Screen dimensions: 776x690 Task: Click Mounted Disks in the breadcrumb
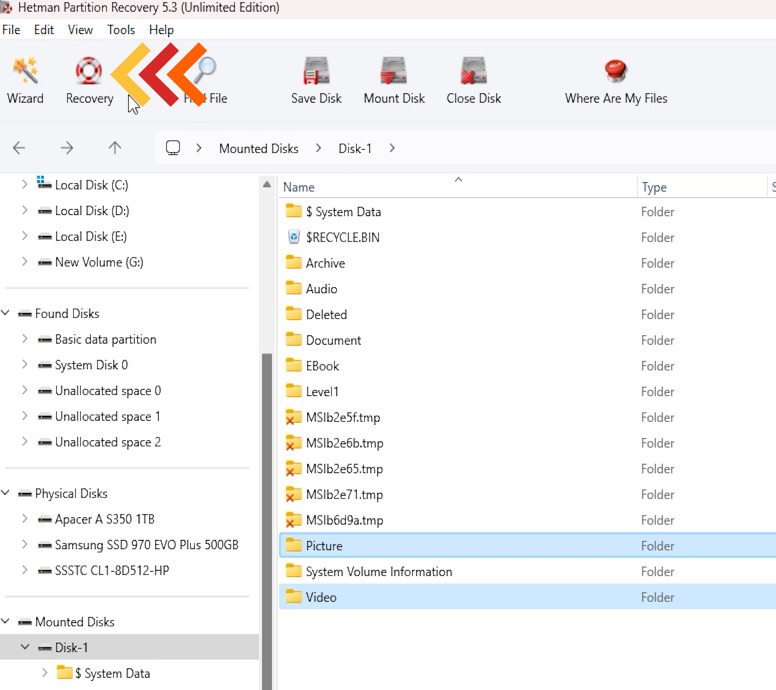(x=258, y=148)
